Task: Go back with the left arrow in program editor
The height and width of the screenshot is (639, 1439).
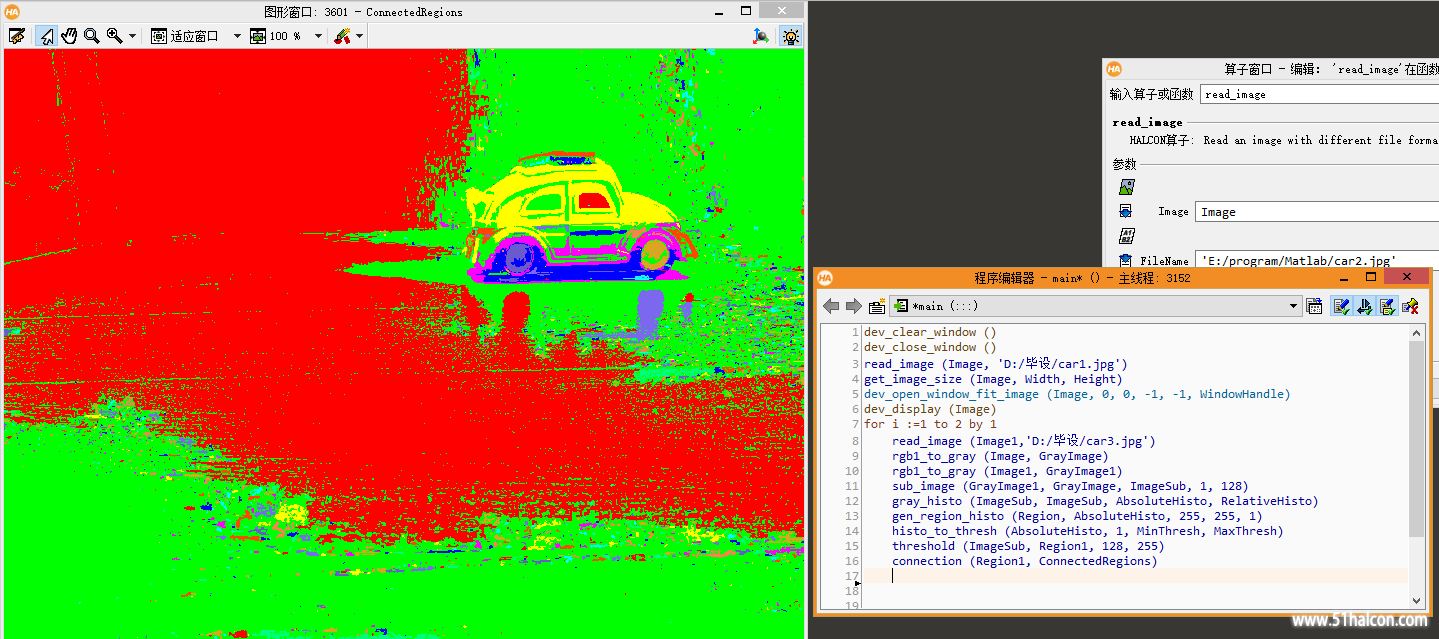Action: (x=831, y=306)
